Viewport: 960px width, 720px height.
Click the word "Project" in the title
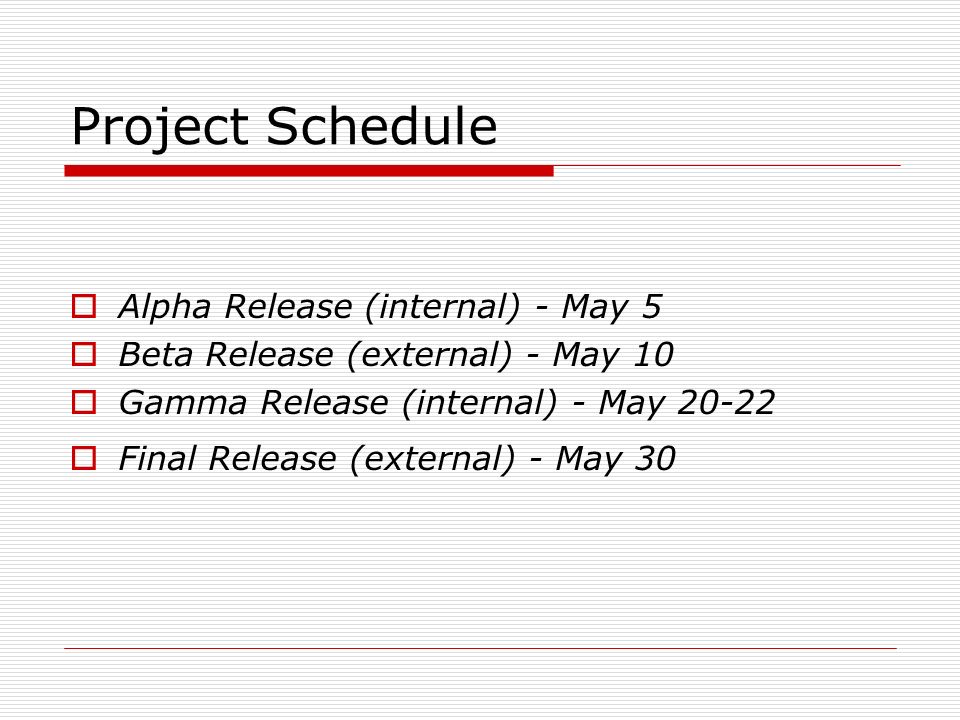[160, 128]
